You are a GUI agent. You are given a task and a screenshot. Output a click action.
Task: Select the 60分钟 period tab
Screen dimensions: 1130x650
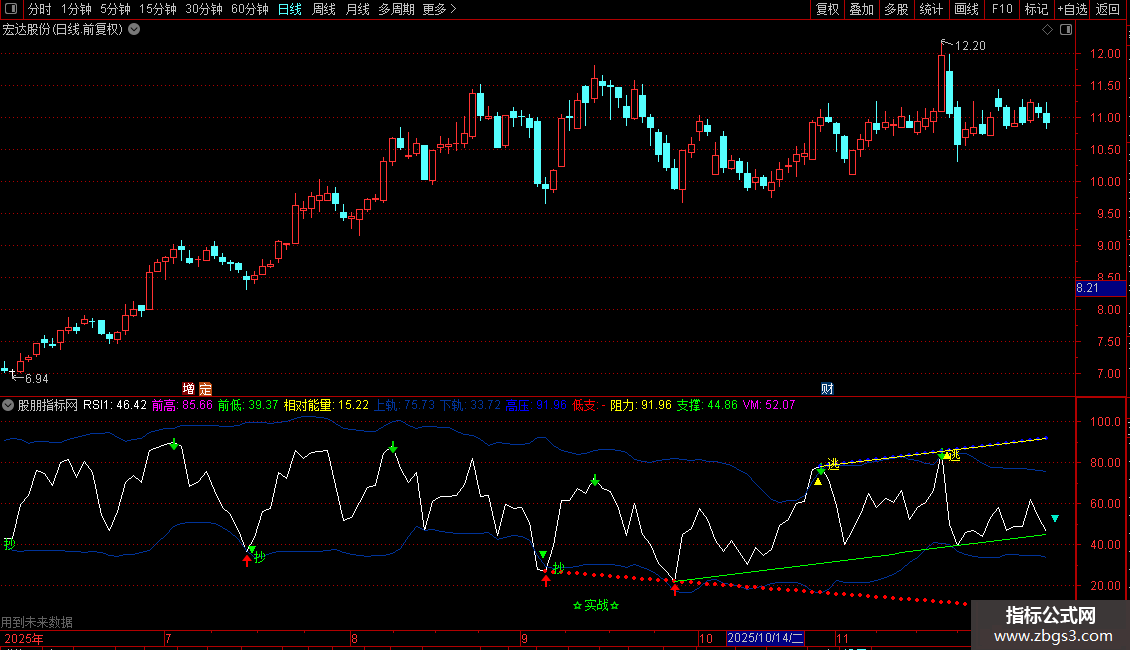click(x=249, y=9)
